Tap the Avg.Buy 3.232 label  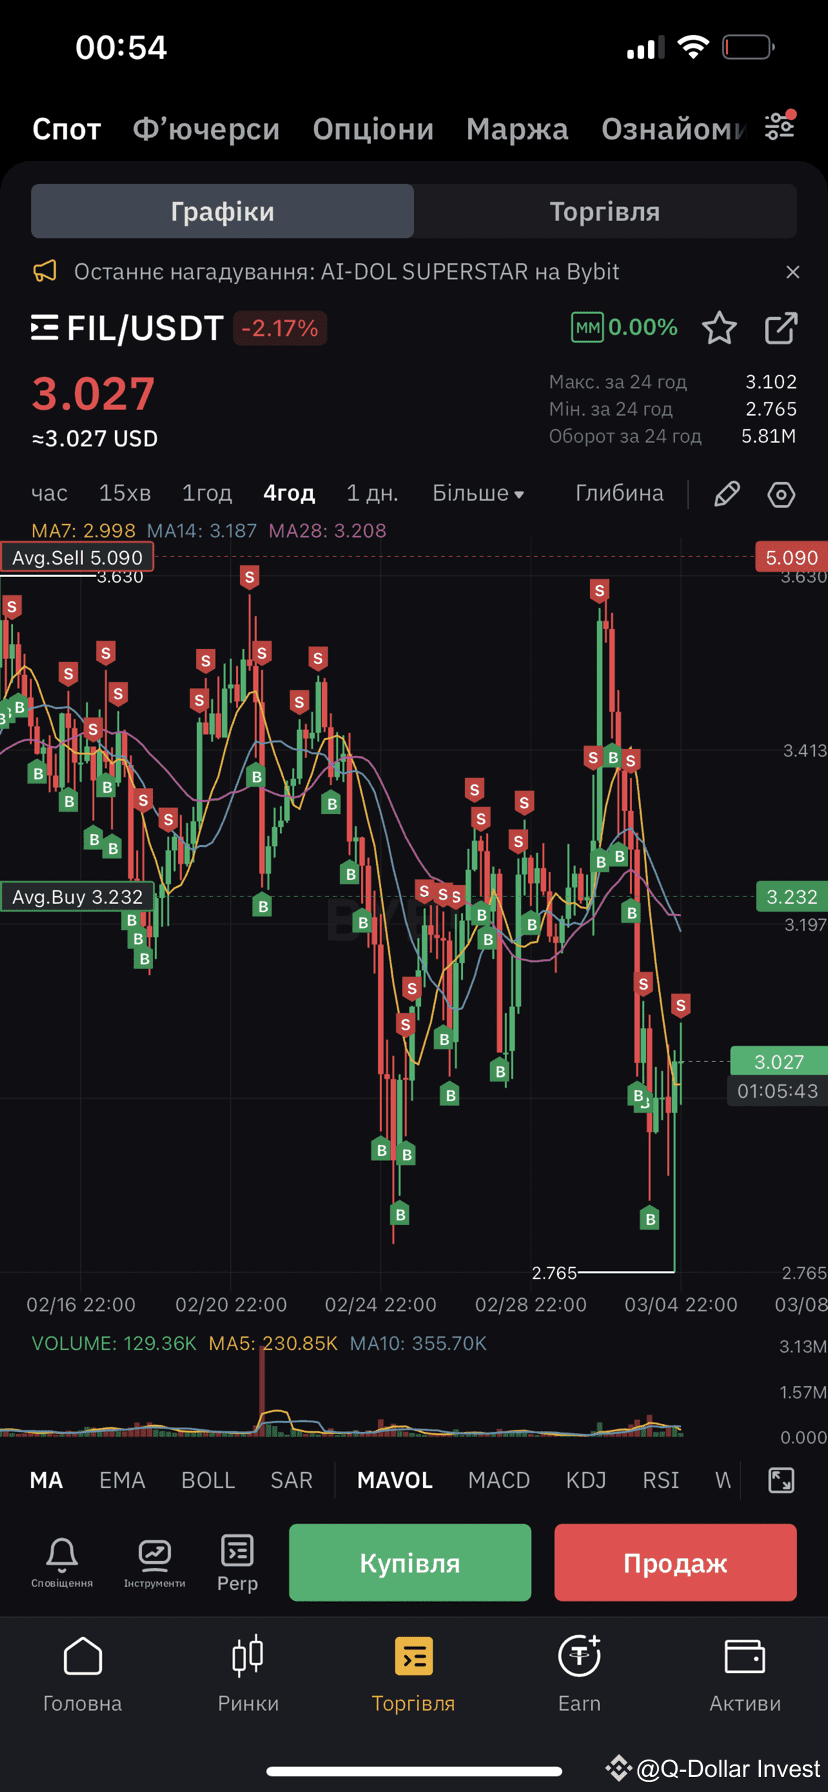point(77,897)
